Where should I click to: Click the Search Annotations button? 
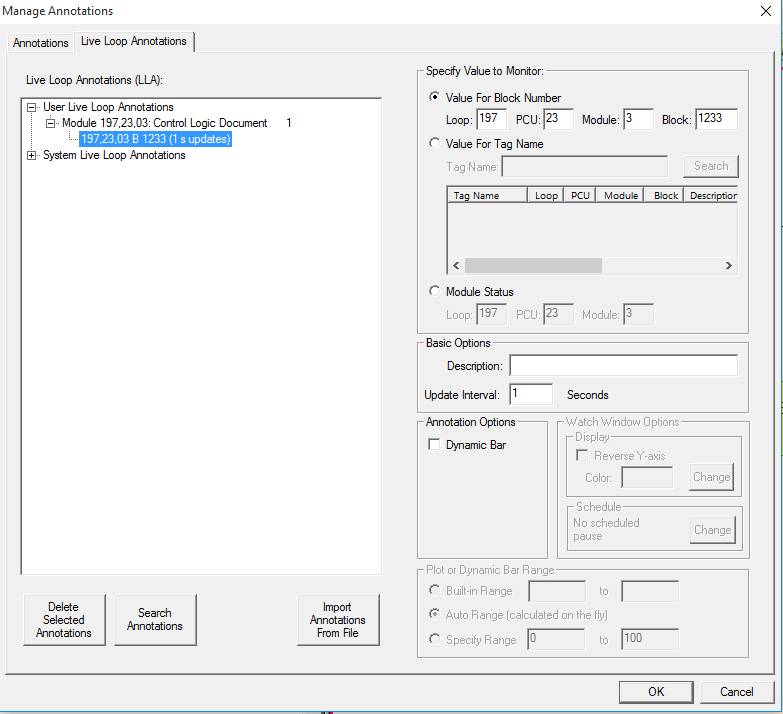pyautogui.click(x=155, y=620)
